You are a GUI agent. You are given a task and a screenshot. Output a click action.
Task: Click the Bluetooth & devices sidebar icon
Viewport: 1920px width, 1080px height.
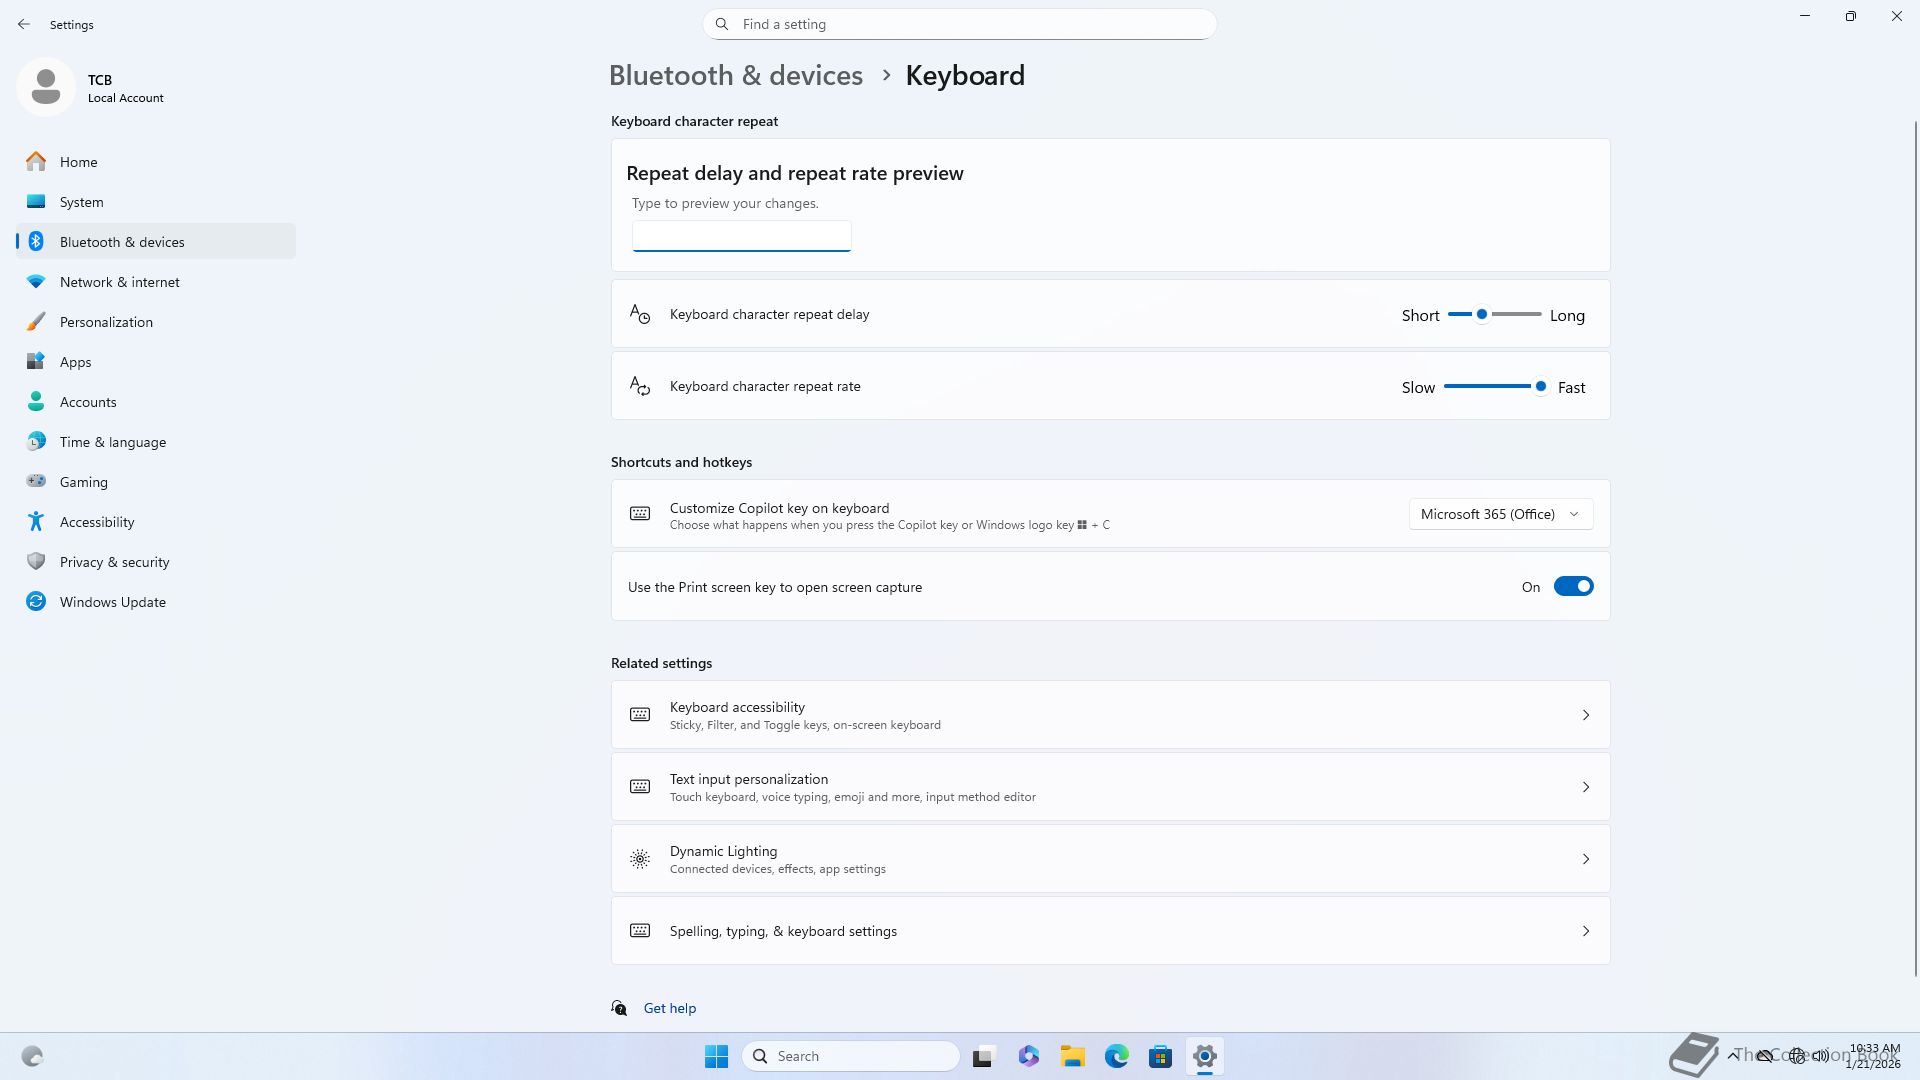(x=36, y=242)
